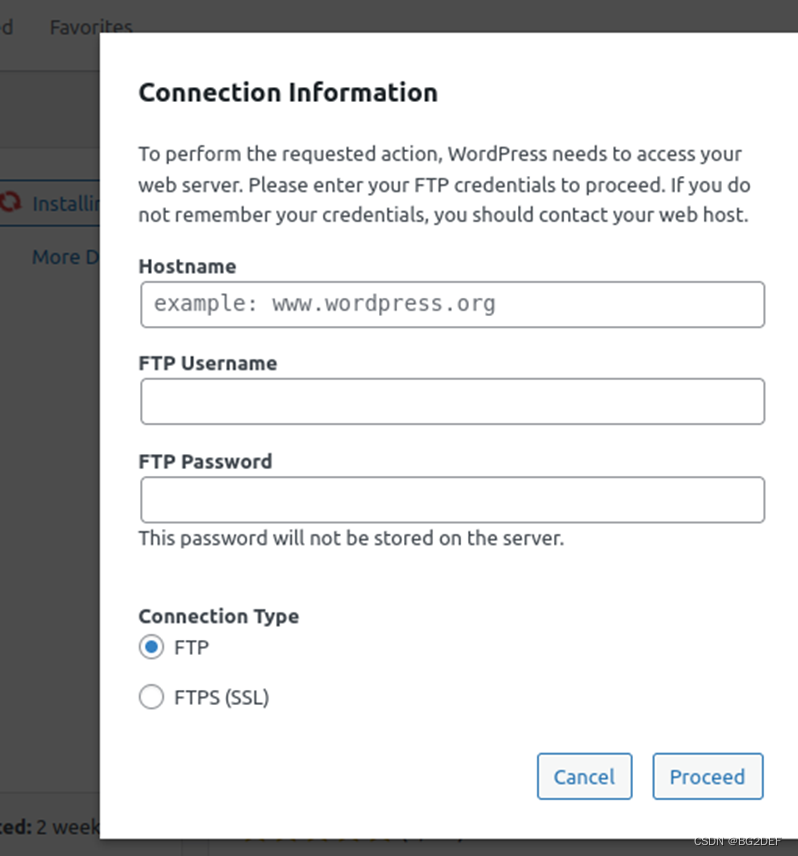Viewport: 798px width, 856px height.
Task: Click the Connection Information dialog title
Action: 288,93
